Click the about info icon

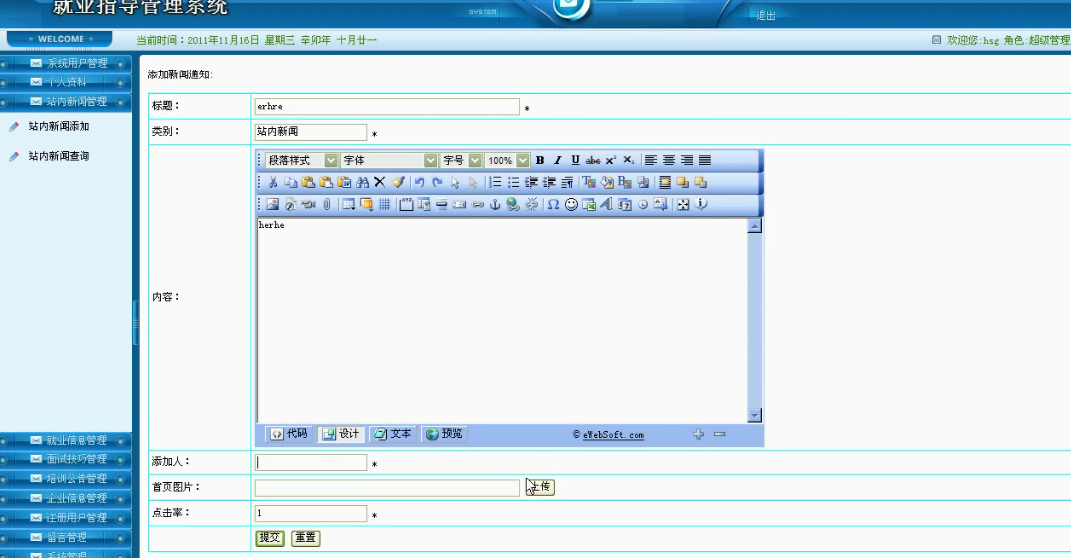tap(701, 204)
